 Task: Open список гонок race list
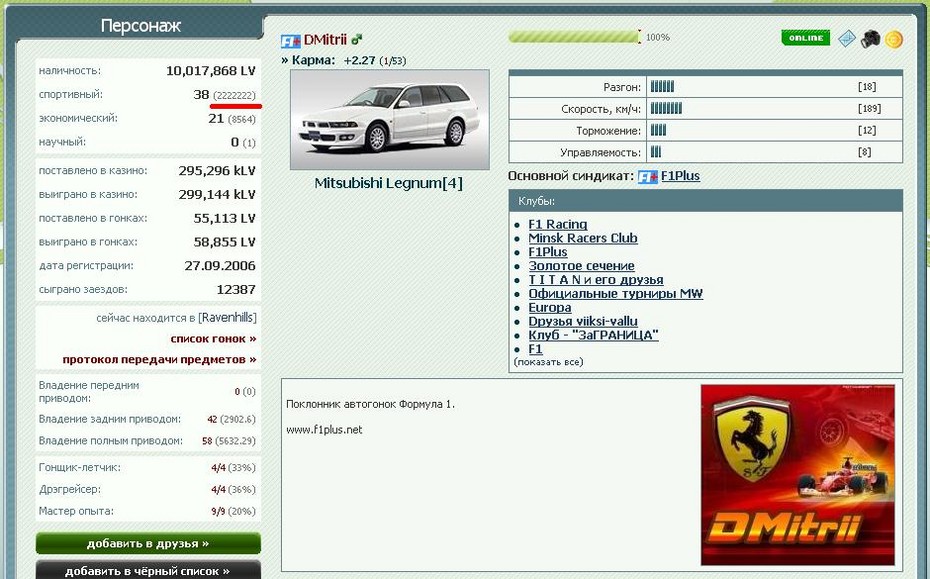click(x=214, y=339)
